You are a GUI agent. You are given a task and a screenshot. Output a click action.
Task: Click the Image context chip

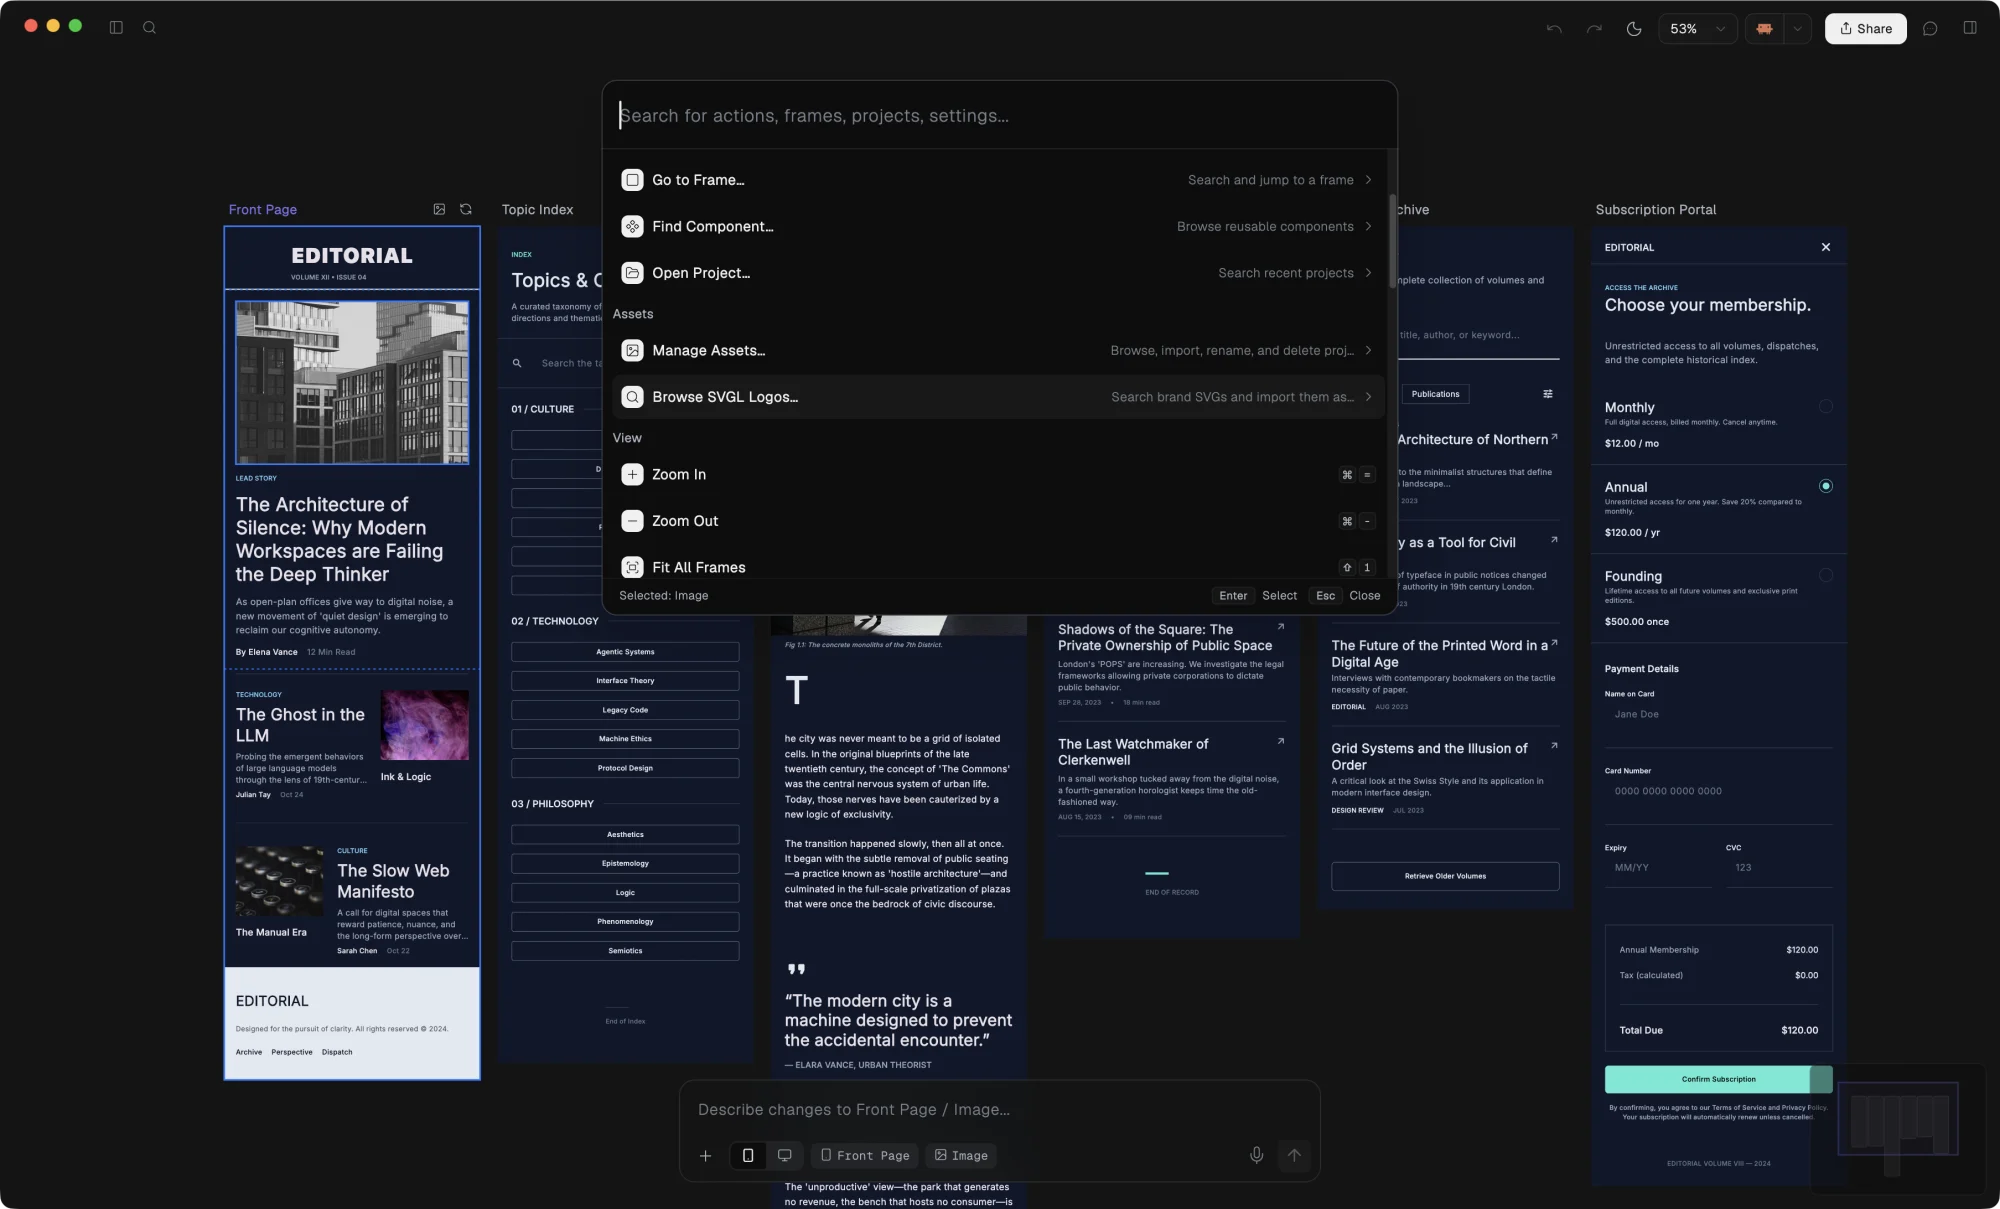tap(961, 1156)
